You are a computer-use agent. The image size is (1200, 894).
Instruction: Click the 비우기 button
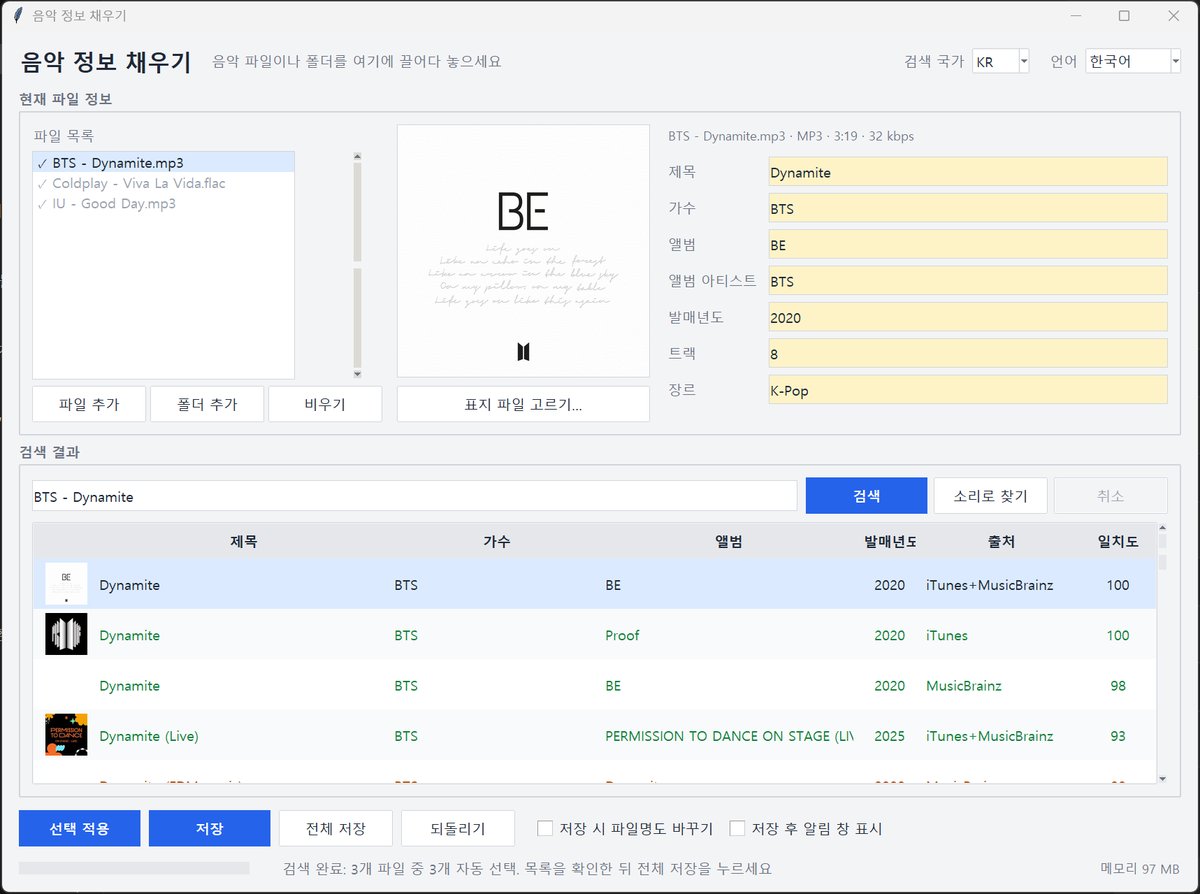(x=325, y=404)
